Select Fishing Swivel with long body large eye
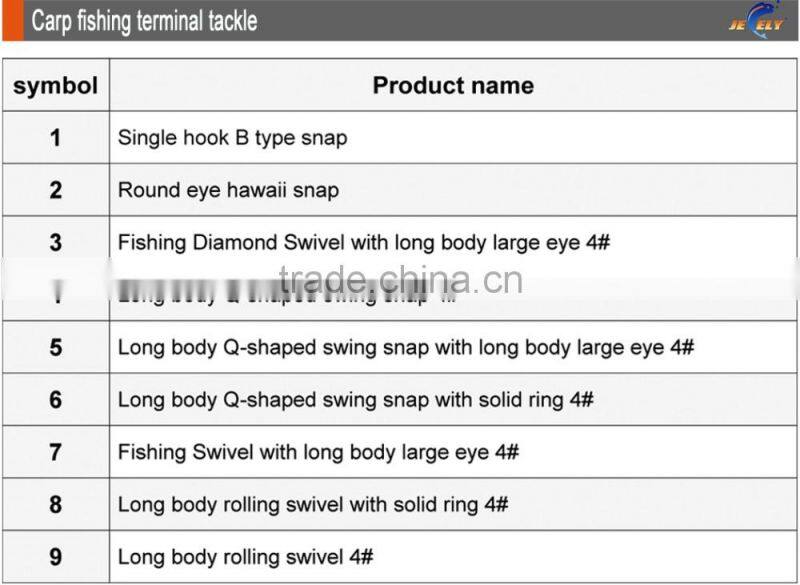 [x=318, y=452]
